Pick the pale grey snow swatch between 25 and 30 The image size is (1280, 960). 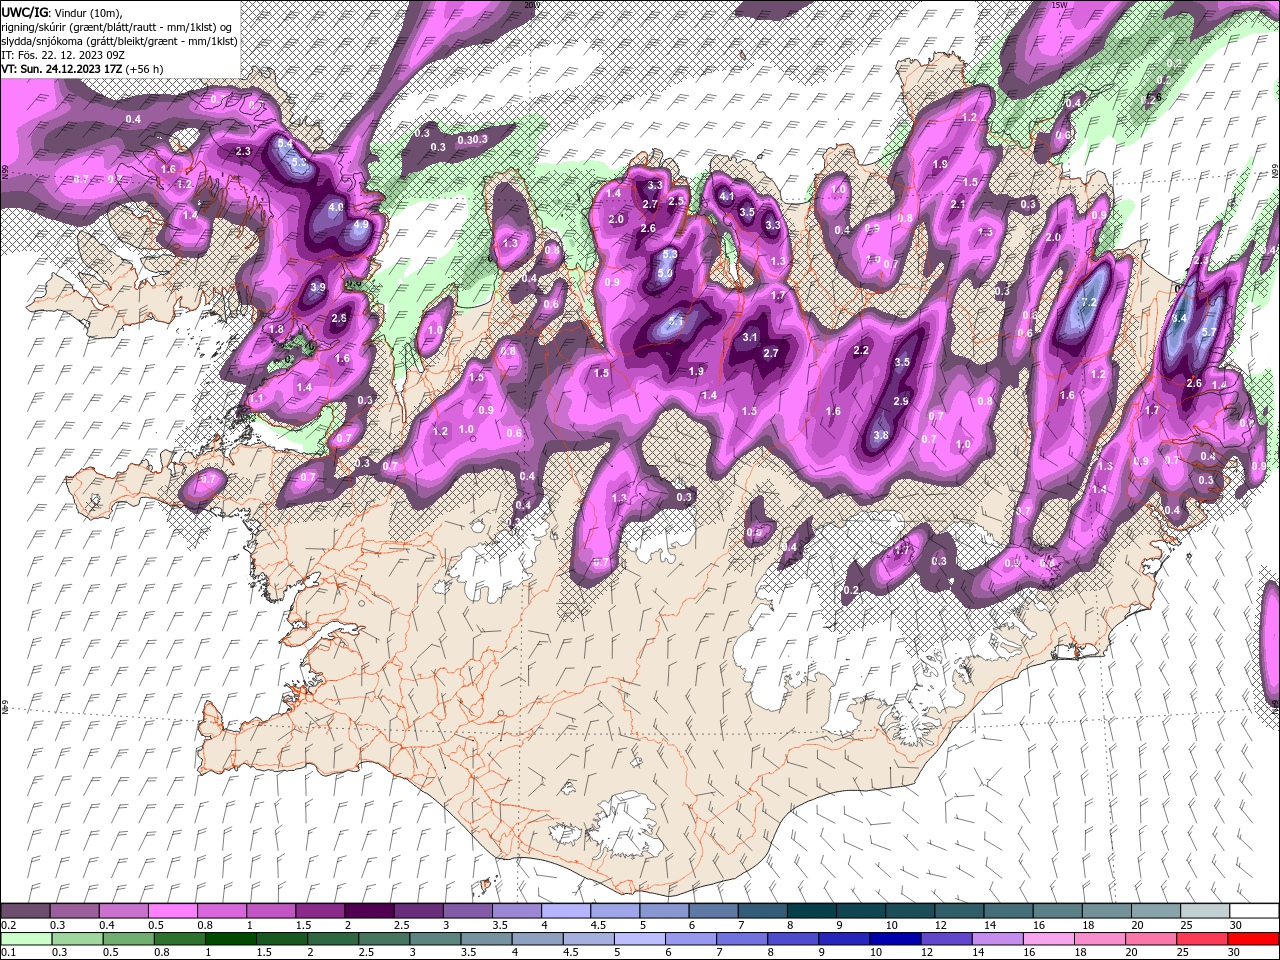(1205, 911)
